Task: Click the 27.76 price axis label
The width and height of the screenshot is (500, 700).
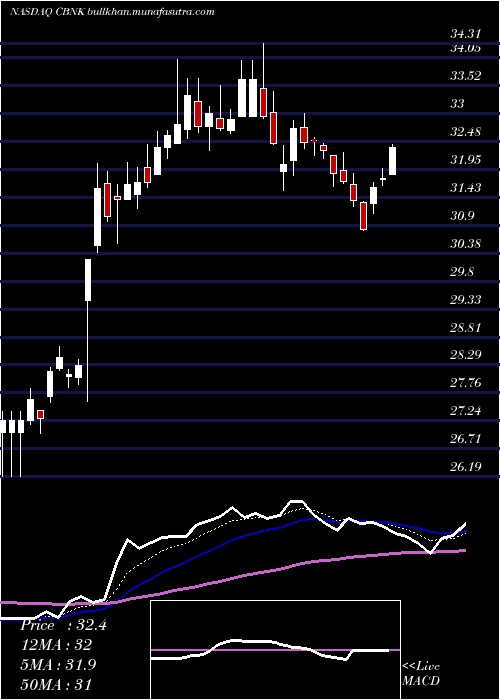Action: tap(467, 383)
